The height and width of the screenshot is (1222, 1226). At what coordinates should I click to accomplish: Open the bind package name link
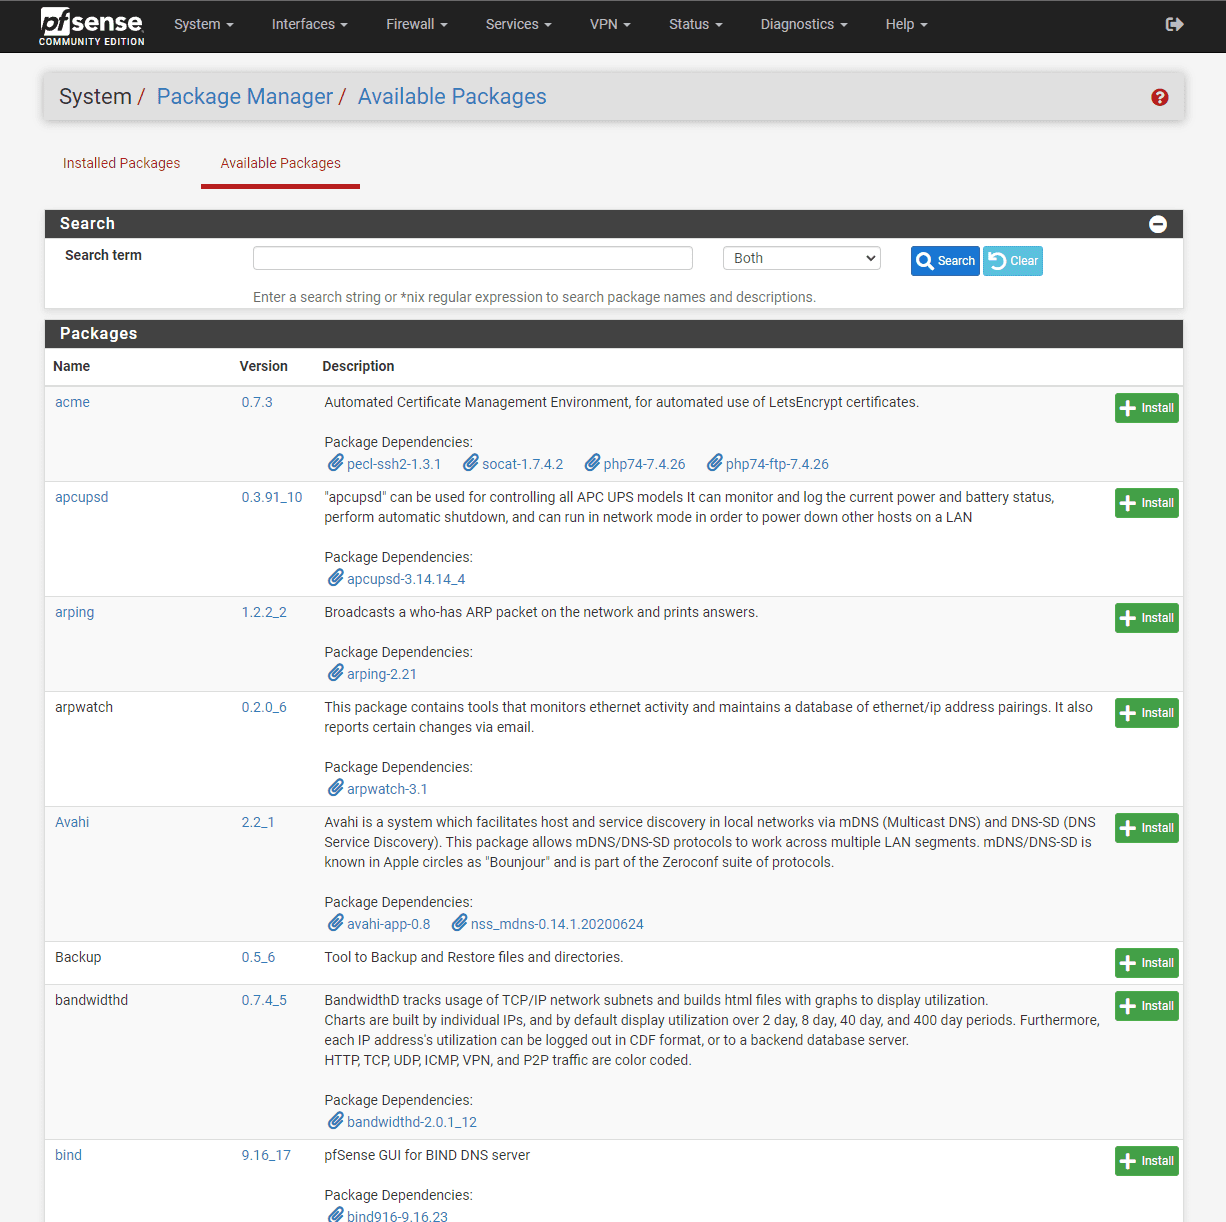[68, 1155]
